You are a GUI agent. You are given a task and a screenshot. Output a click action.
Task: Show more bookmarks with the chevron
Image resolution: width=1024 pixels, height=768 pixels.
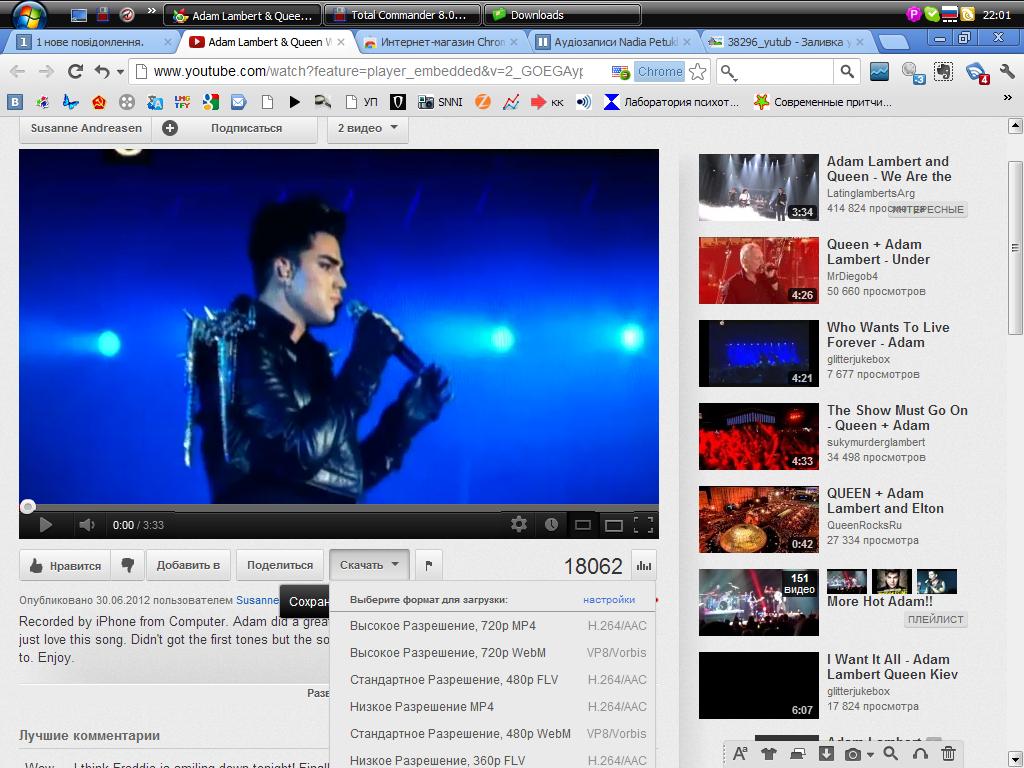[1008, 98]
